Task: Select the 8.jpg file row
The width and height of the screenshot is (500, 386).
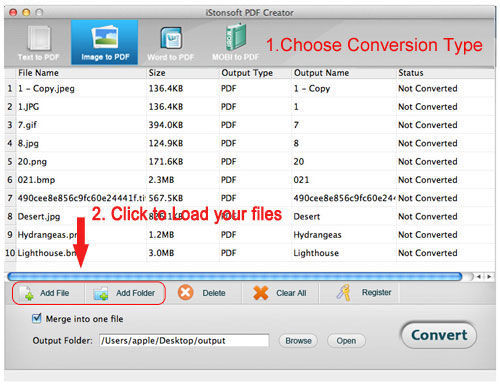Action: tap(249, 143)
